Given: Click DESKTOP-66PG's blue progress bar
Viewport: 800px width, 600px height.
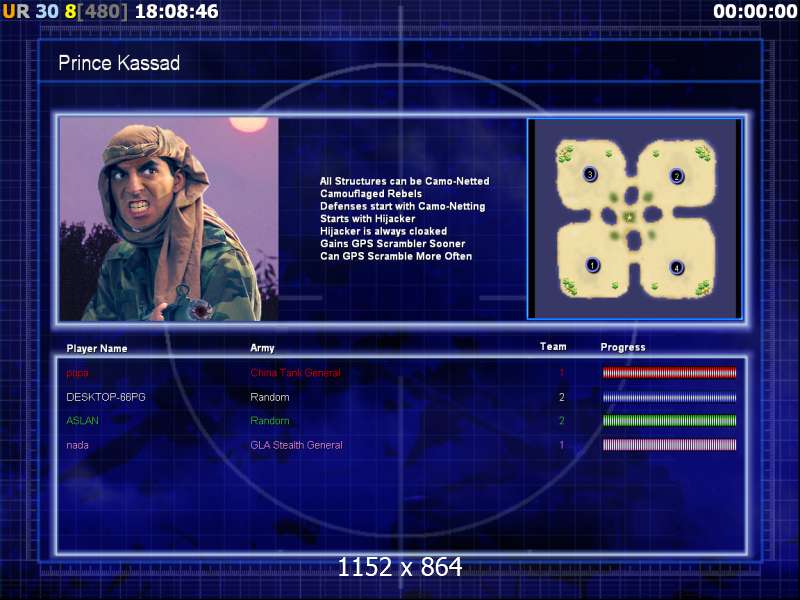Looking at the screenshot, I should (669, 397).
